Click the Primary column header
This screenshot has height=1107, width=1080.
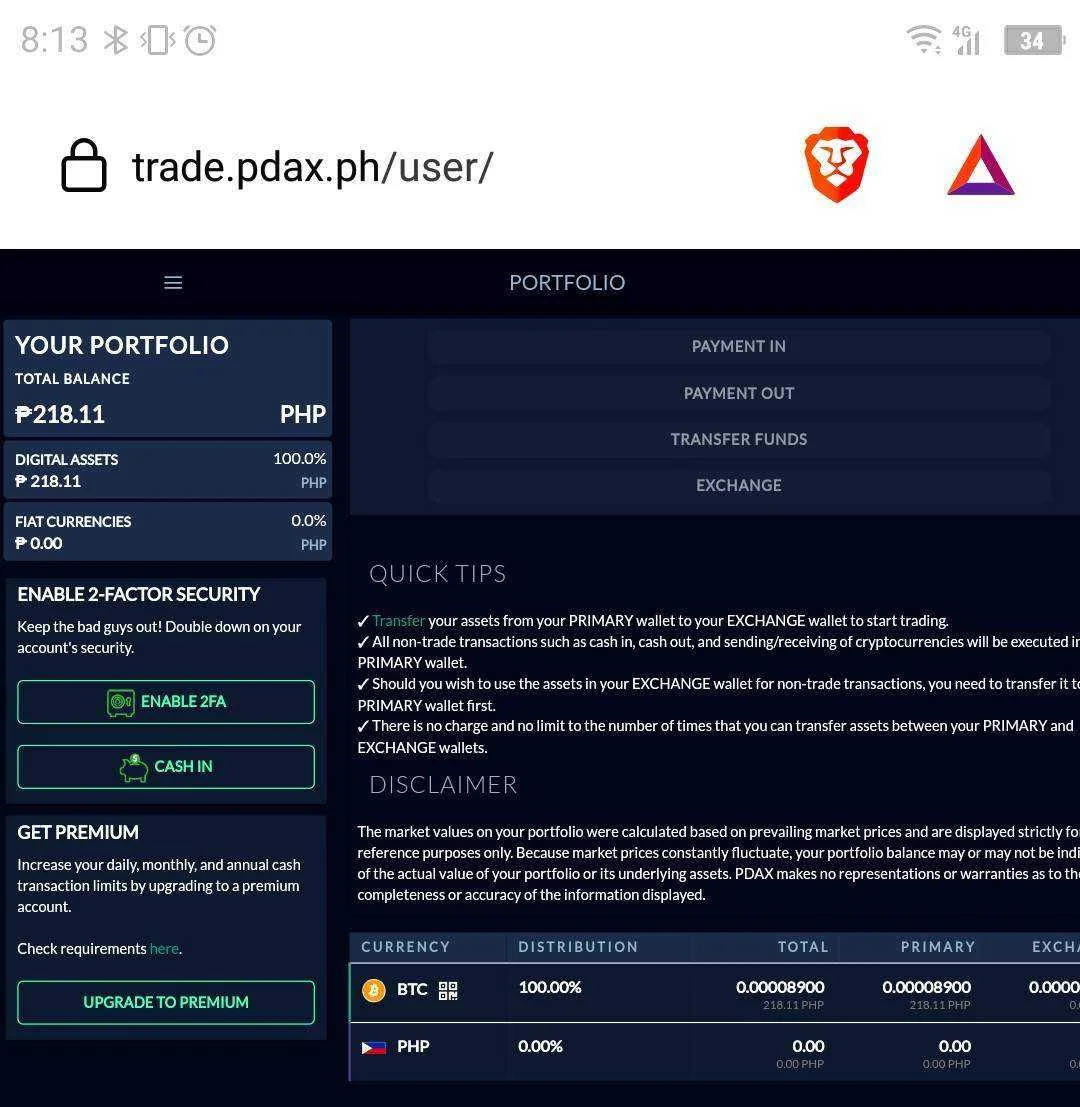(937, 947)
